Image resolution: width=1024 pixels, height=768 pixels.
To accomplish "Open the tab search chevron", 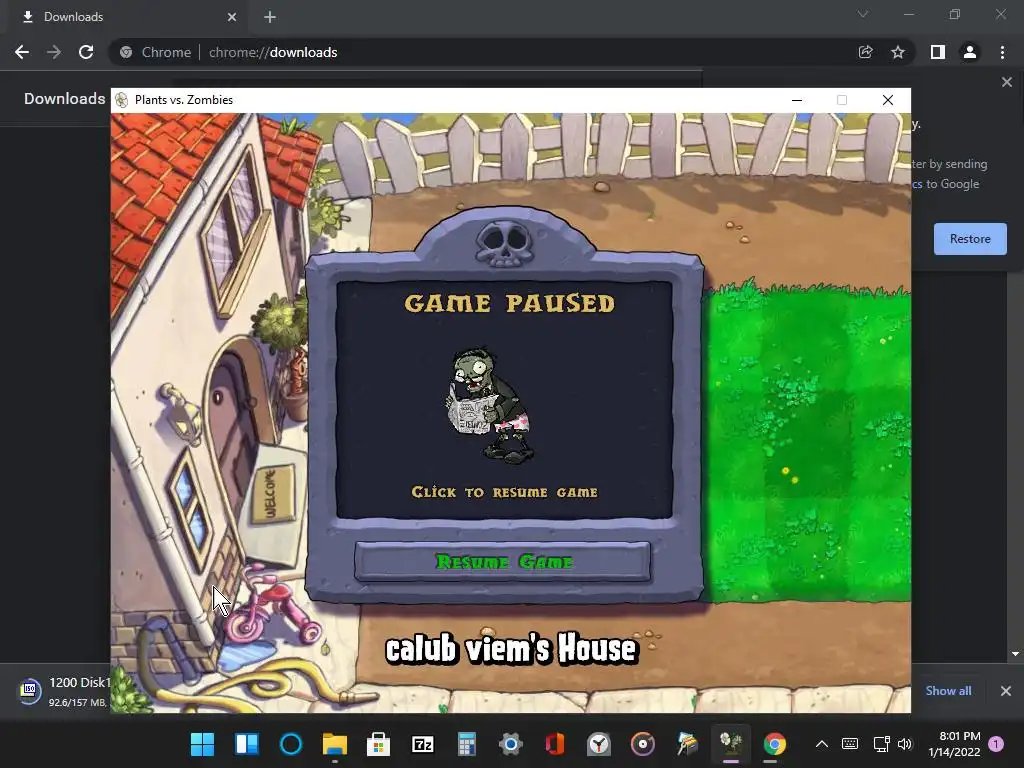I will coord(863,14).
